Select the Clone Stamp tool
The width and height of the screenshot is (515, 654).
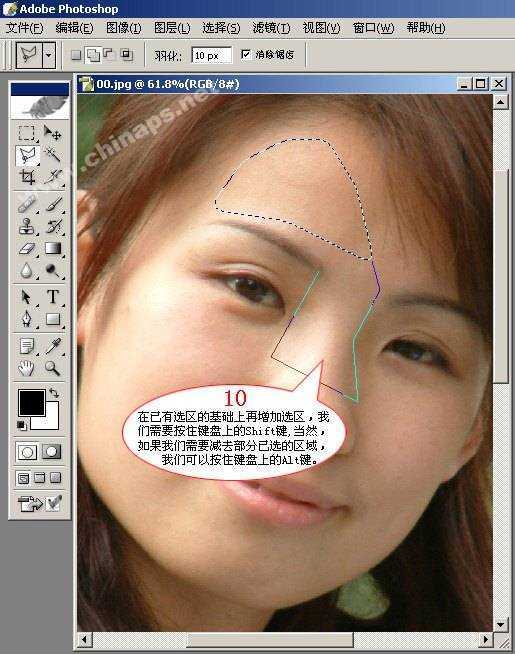pos(27,226)
